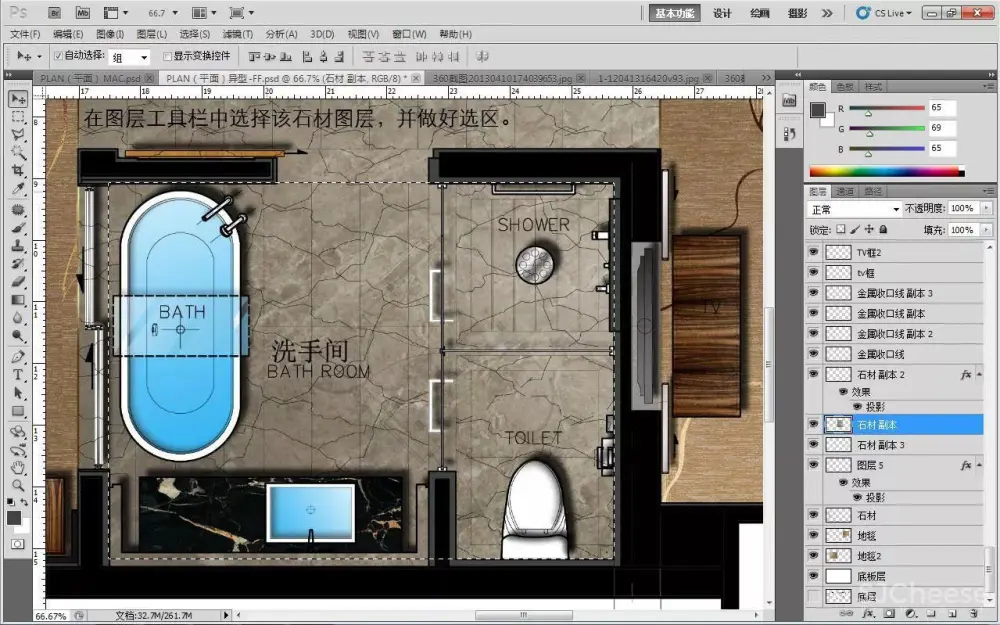Click the 基本功能 workspace button
Image resolution: width=1000 pixels, height=625 pixels.
point(677,13)
